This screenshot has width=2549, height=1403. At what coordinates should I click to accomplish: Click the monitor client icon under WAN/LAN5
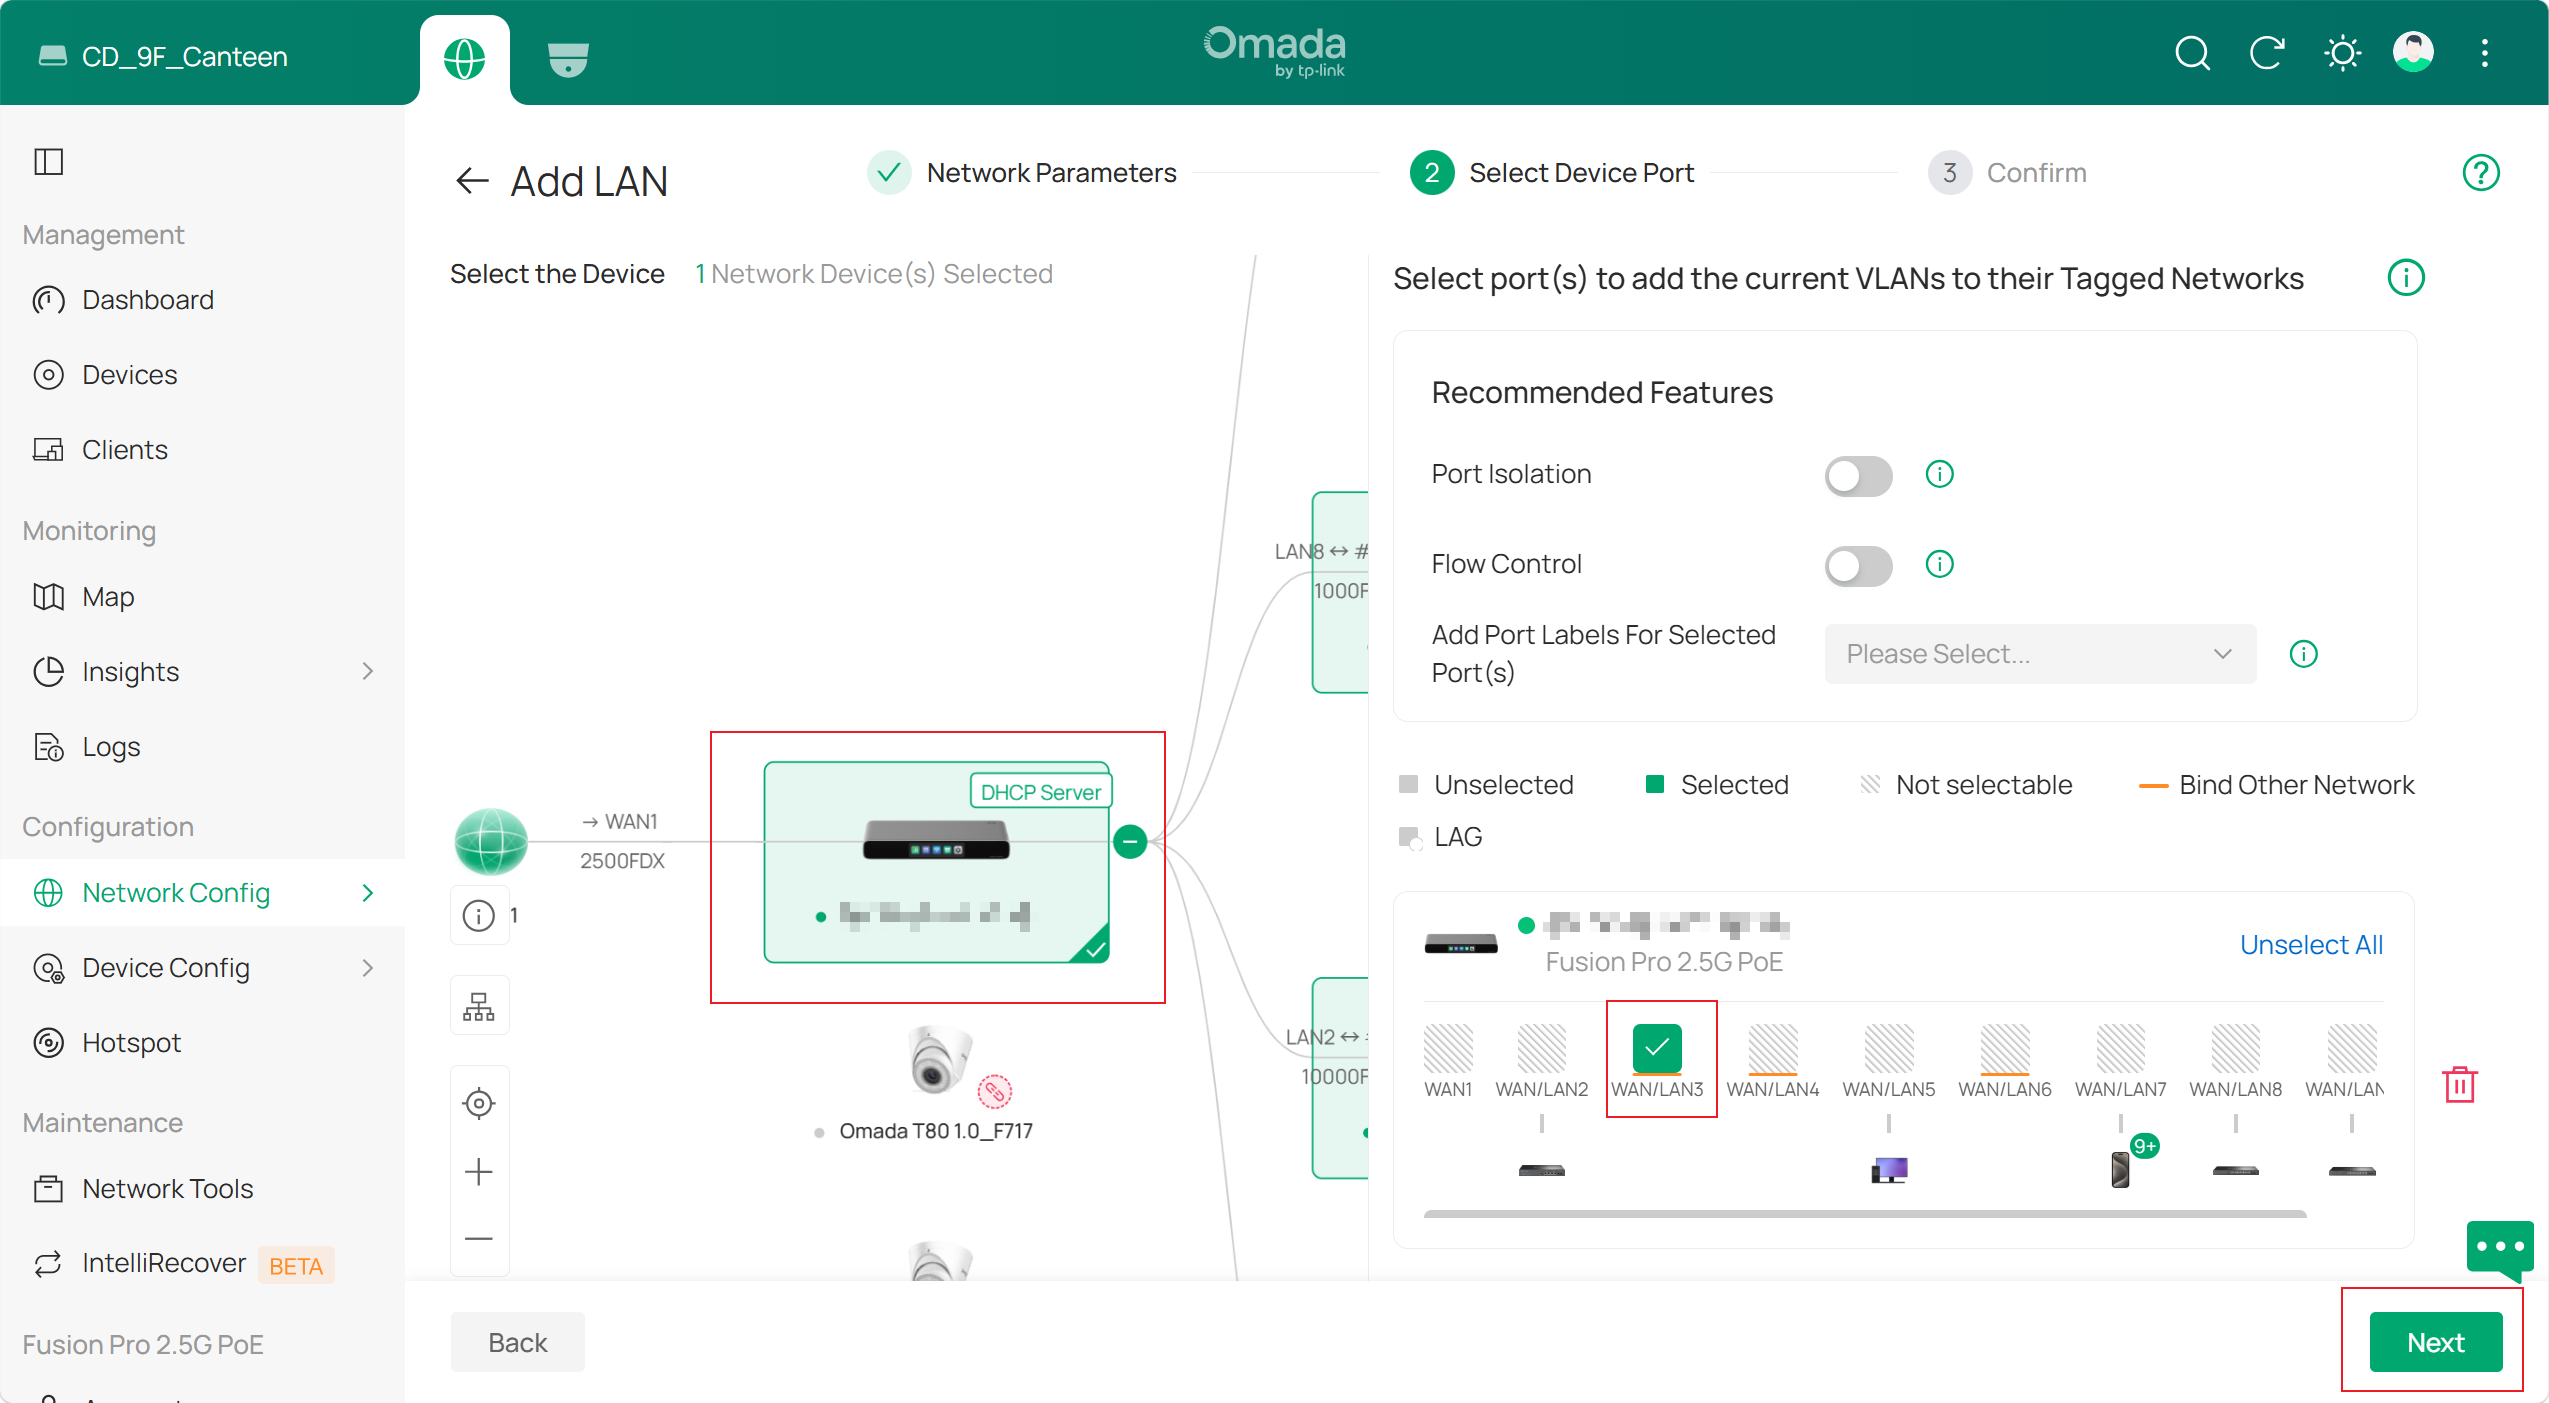(x=1889, y=1170)
